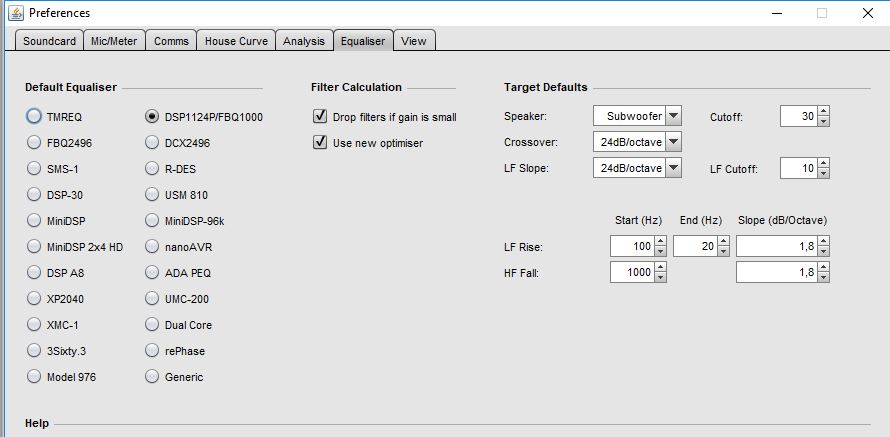Select DSP1124P/FBQ1000 radio button

coord(152,116)
